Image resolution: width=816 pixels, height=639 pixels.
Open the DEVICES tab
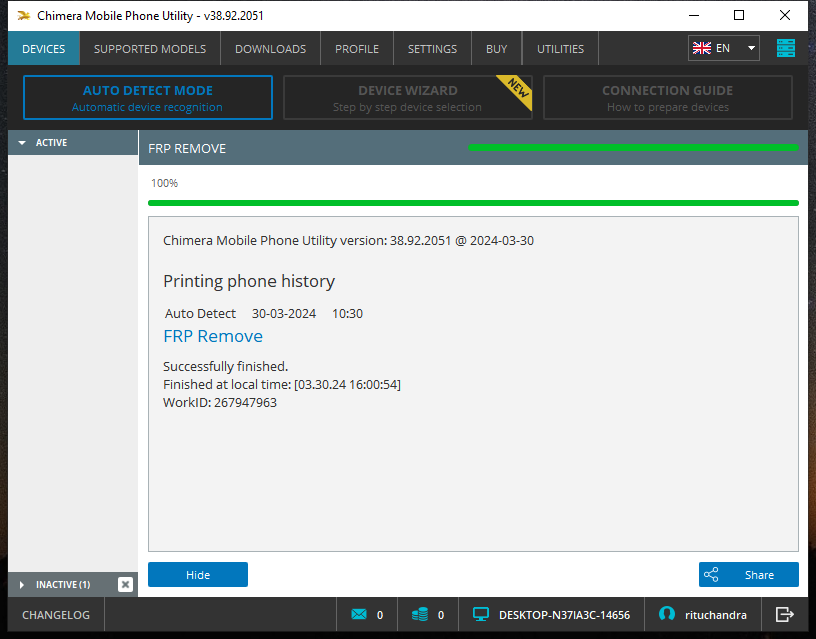tap(44, 48)
